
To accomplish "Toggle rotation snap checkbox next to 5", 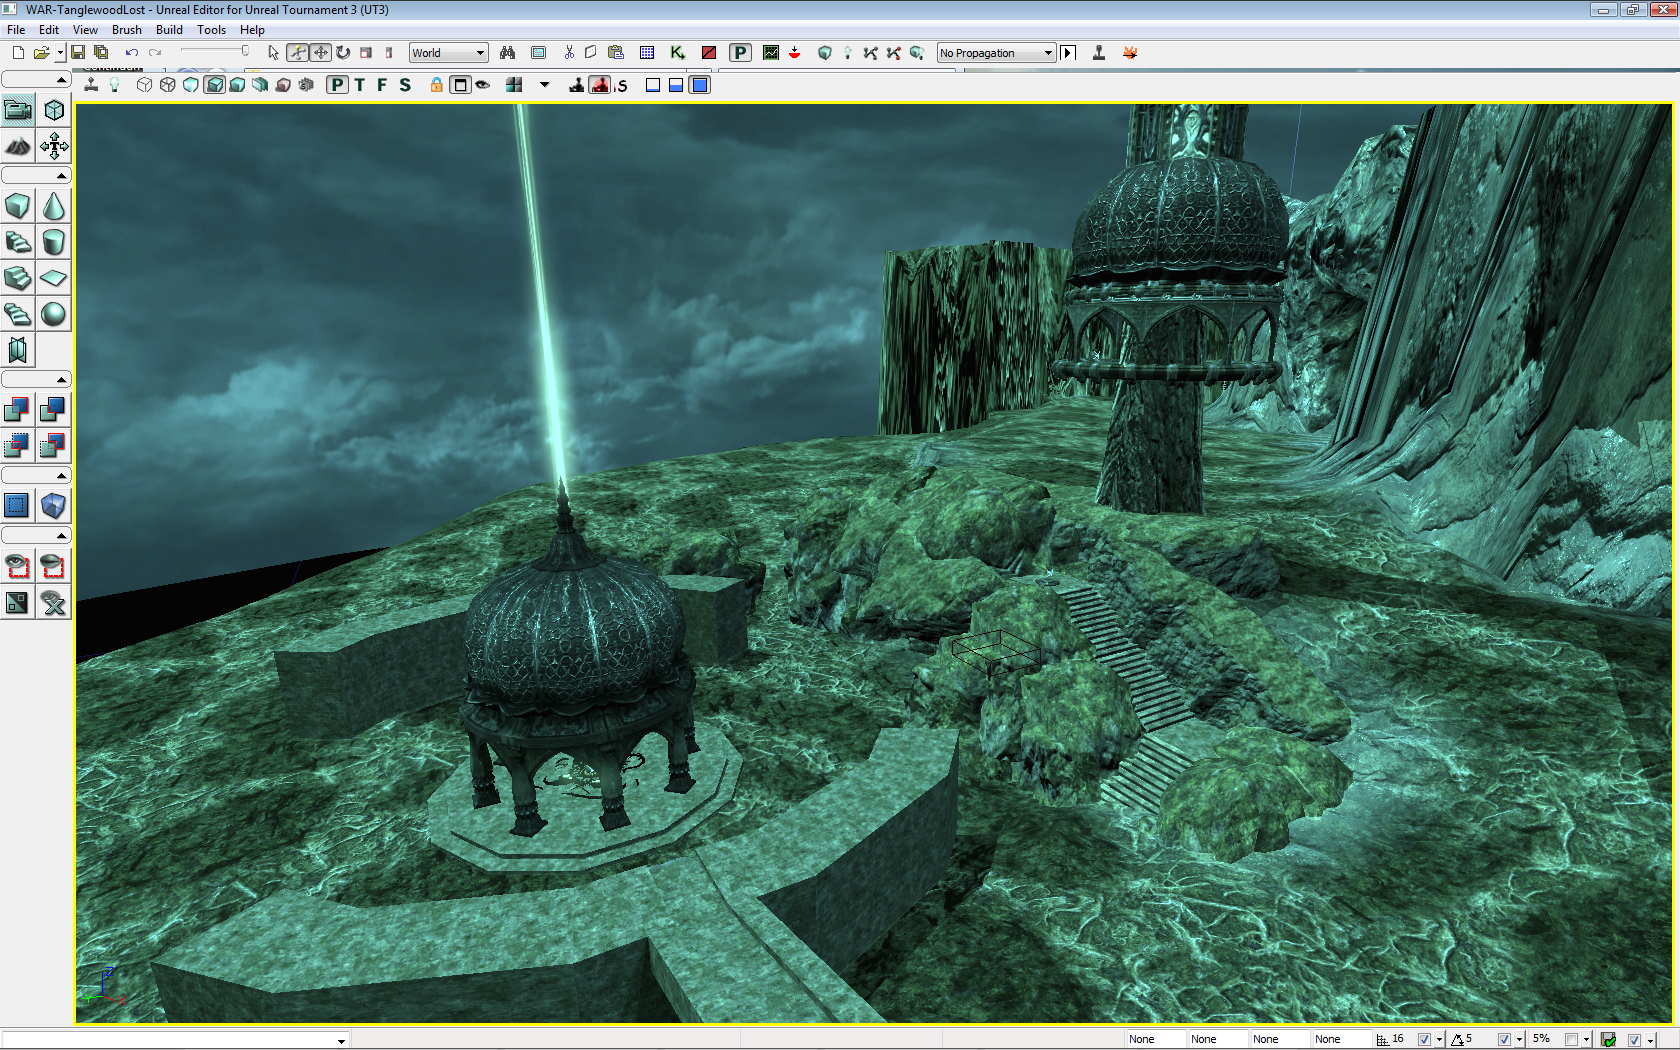I will point(1504,1039).
